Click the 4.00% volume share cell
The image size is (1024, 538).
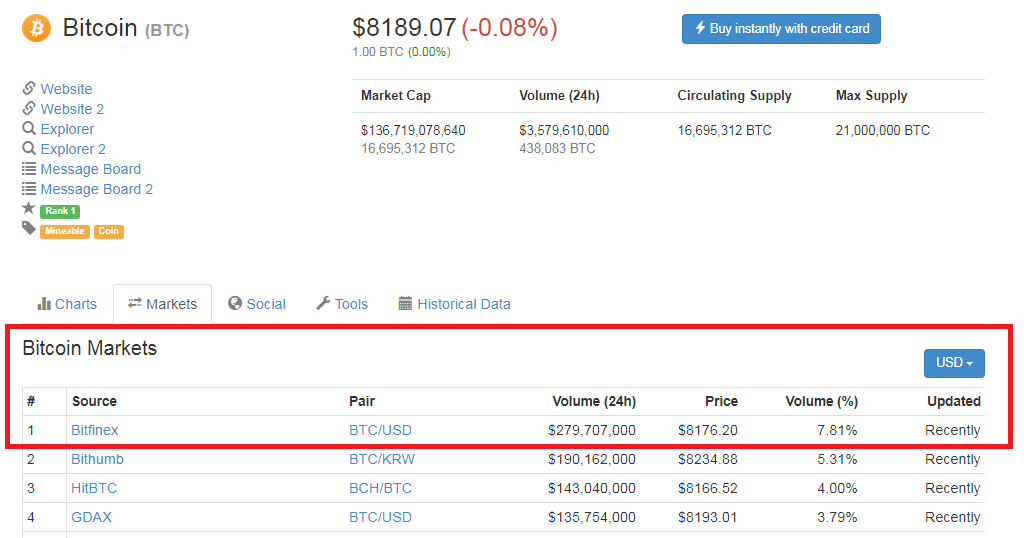click(x=837, y=488)
